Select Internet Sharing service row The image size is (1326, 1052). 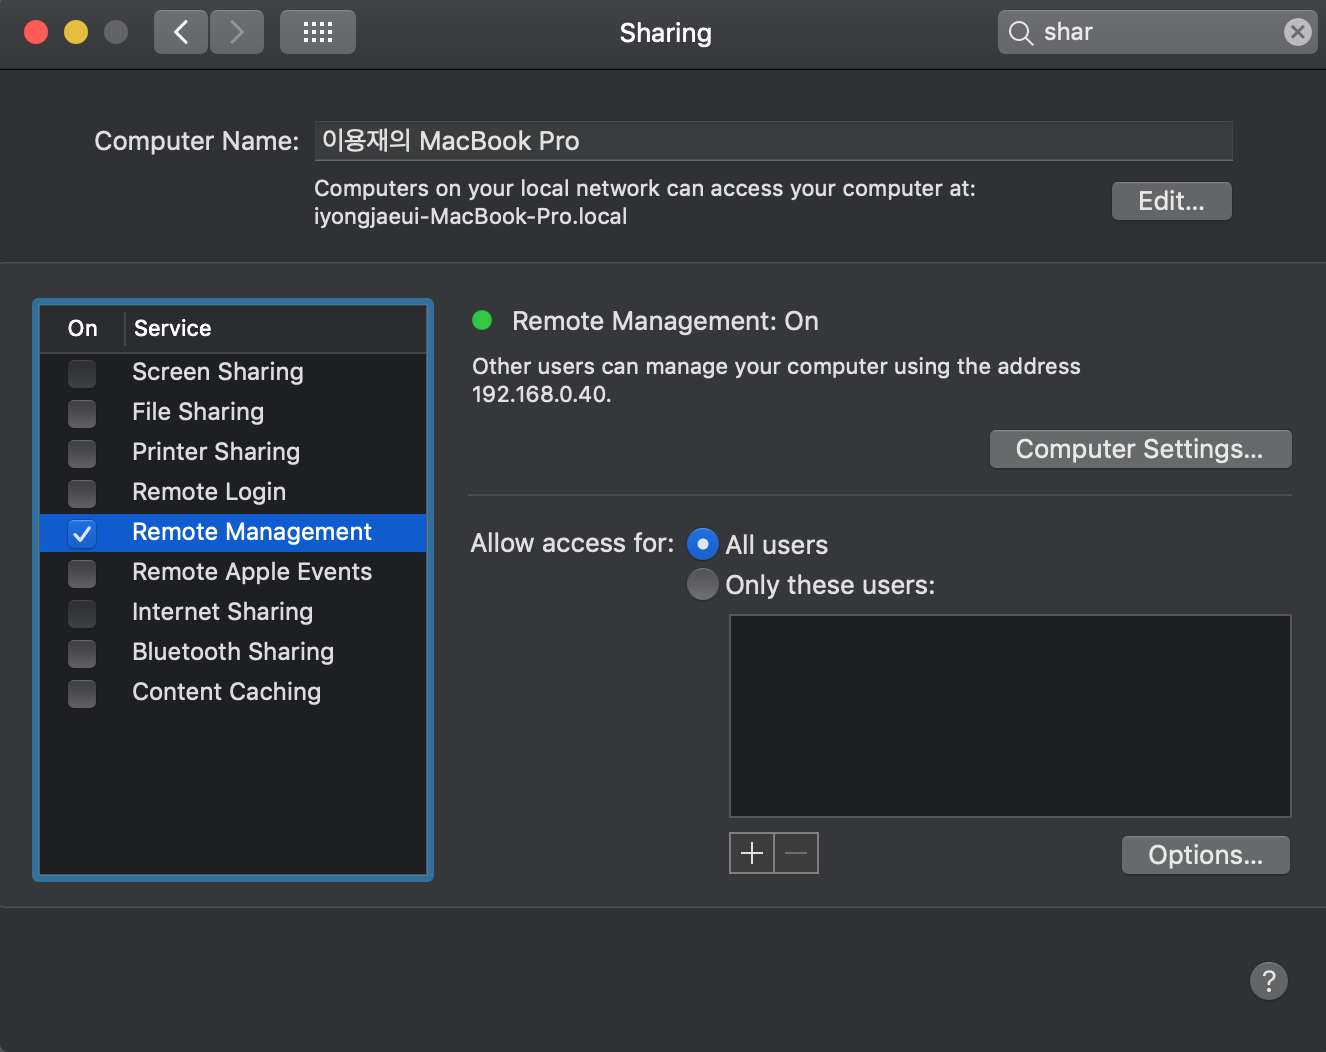(x=233, y=612)
